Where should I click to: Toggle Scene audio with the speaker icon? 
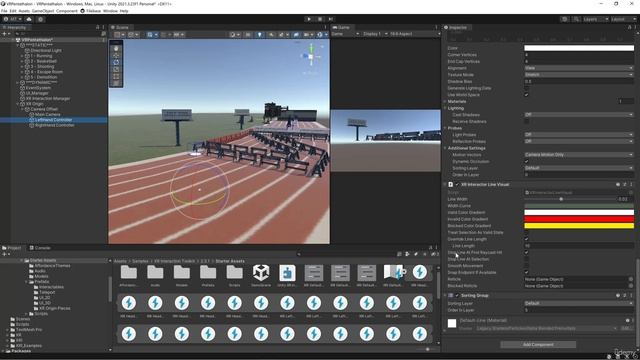click(x=271, y=35)
